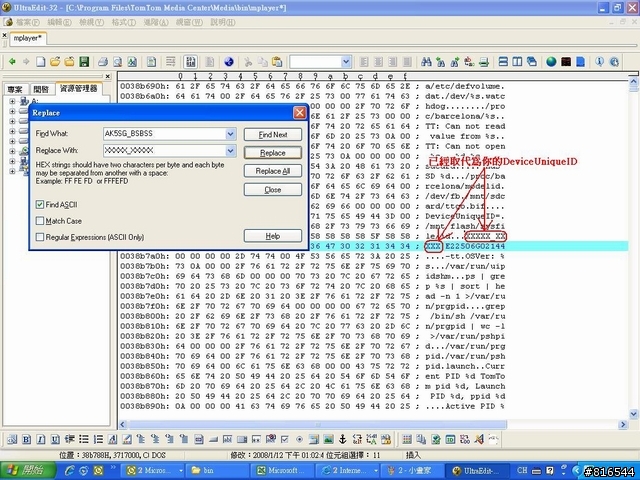The image size is (640, 480).
Task: Click the blue globe web icon
Action: point(229,62)
